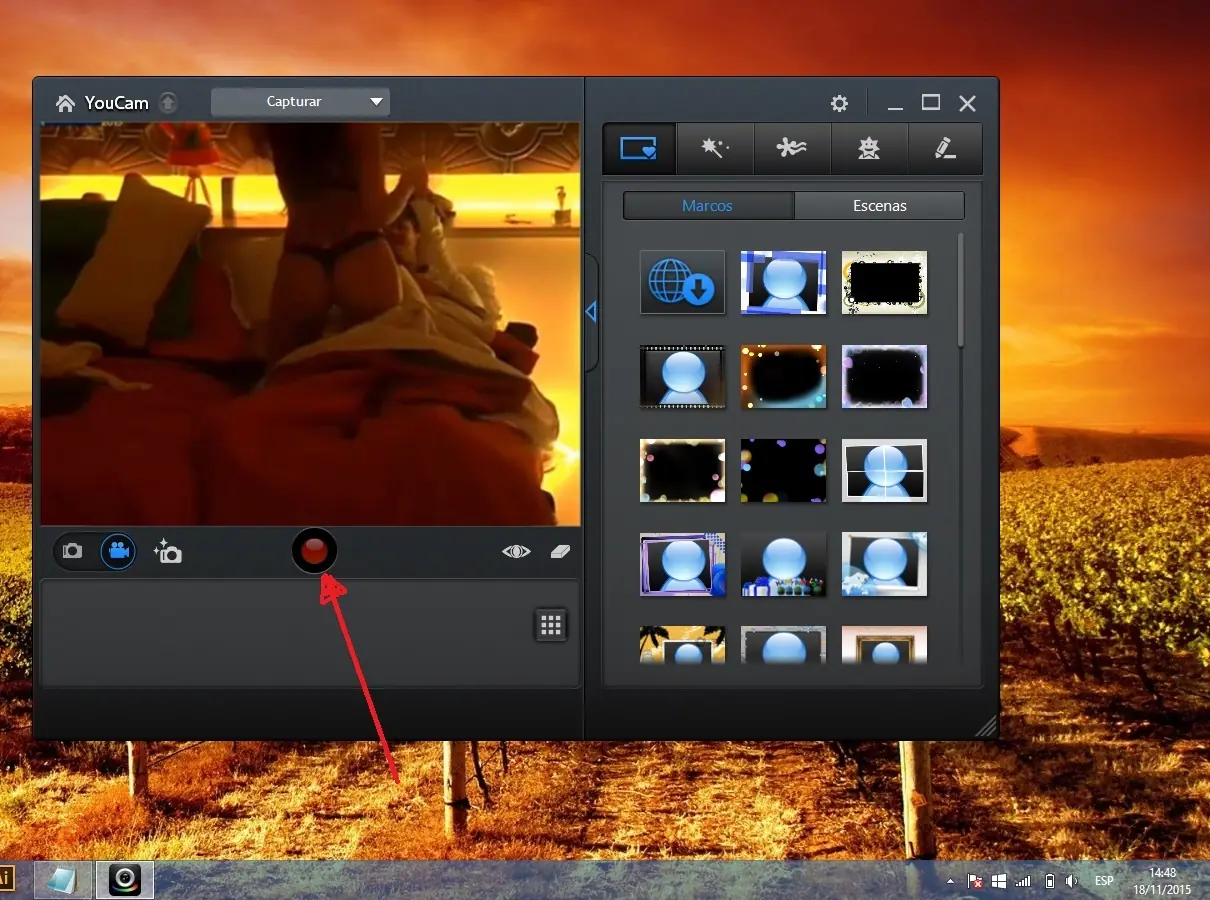Apply the gift boxes frame
This screenshot has width=1210, height=900.
pyautogui.click(x=783, y=564)
